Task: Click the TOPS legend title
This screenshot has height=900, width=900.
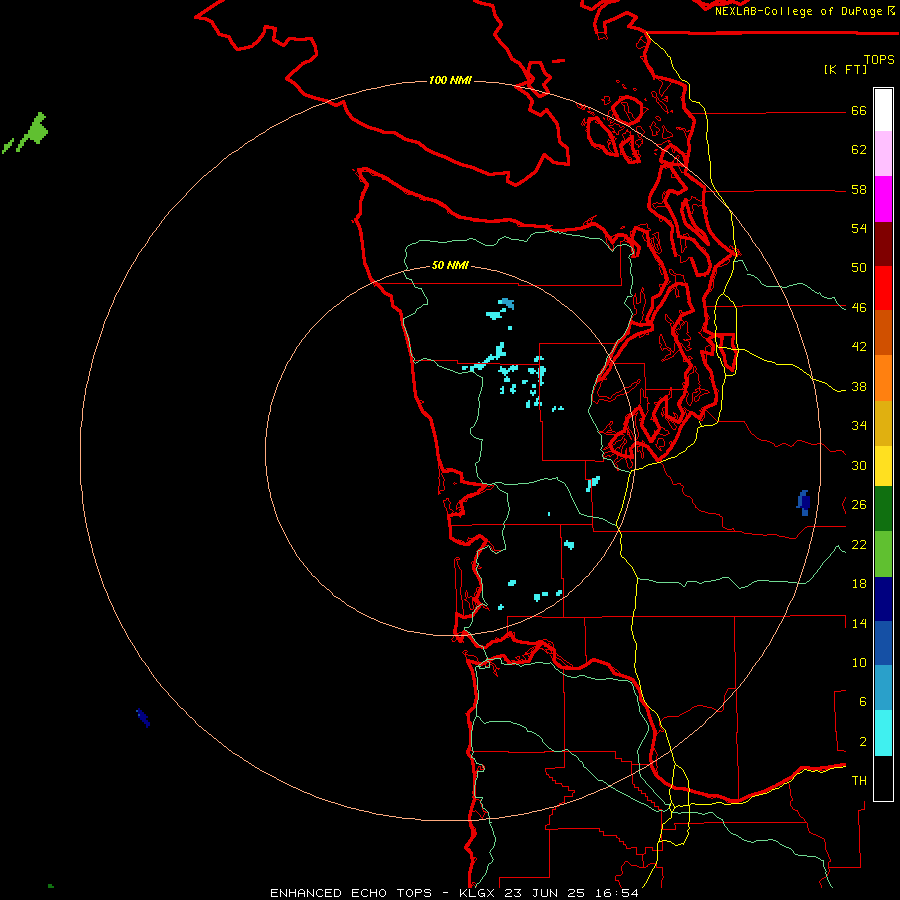Action: coord(879,59)
